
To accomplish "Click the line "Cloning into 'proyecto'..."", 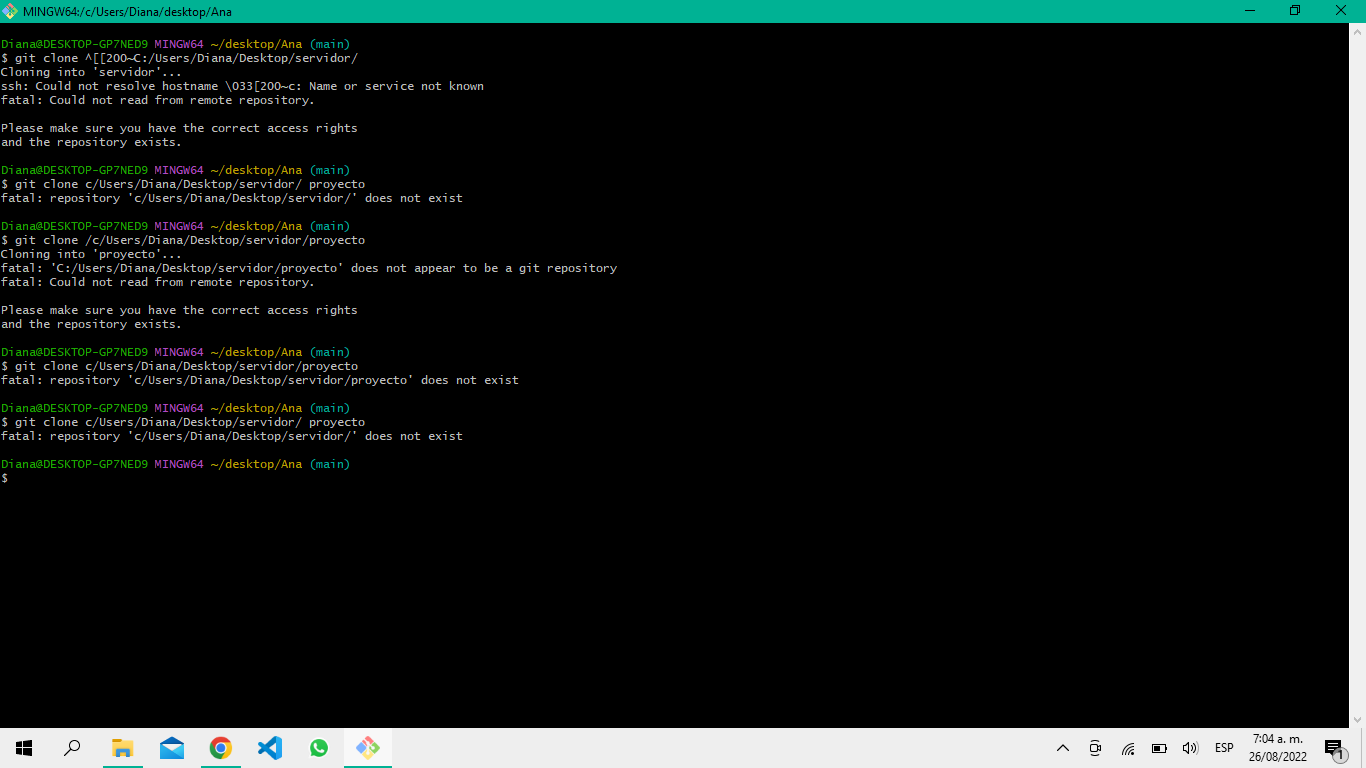I will [92, 254].
